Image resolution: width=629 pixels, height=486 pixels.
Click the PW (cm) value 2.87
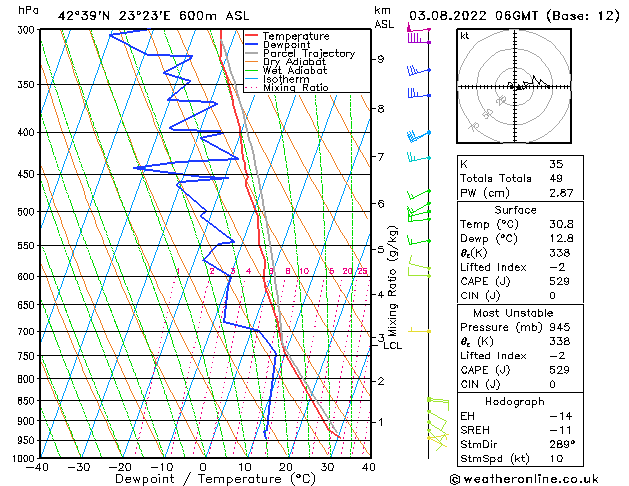tap(561, 193)
